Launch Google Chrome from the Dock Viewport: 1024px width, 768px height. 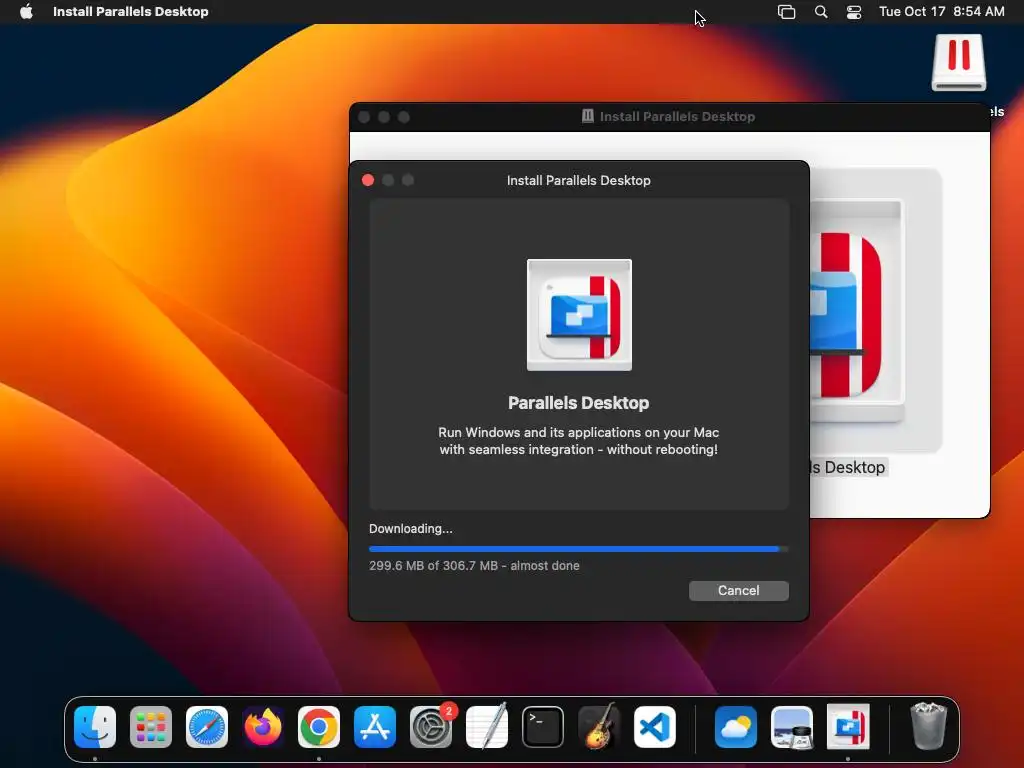[319, 727]
